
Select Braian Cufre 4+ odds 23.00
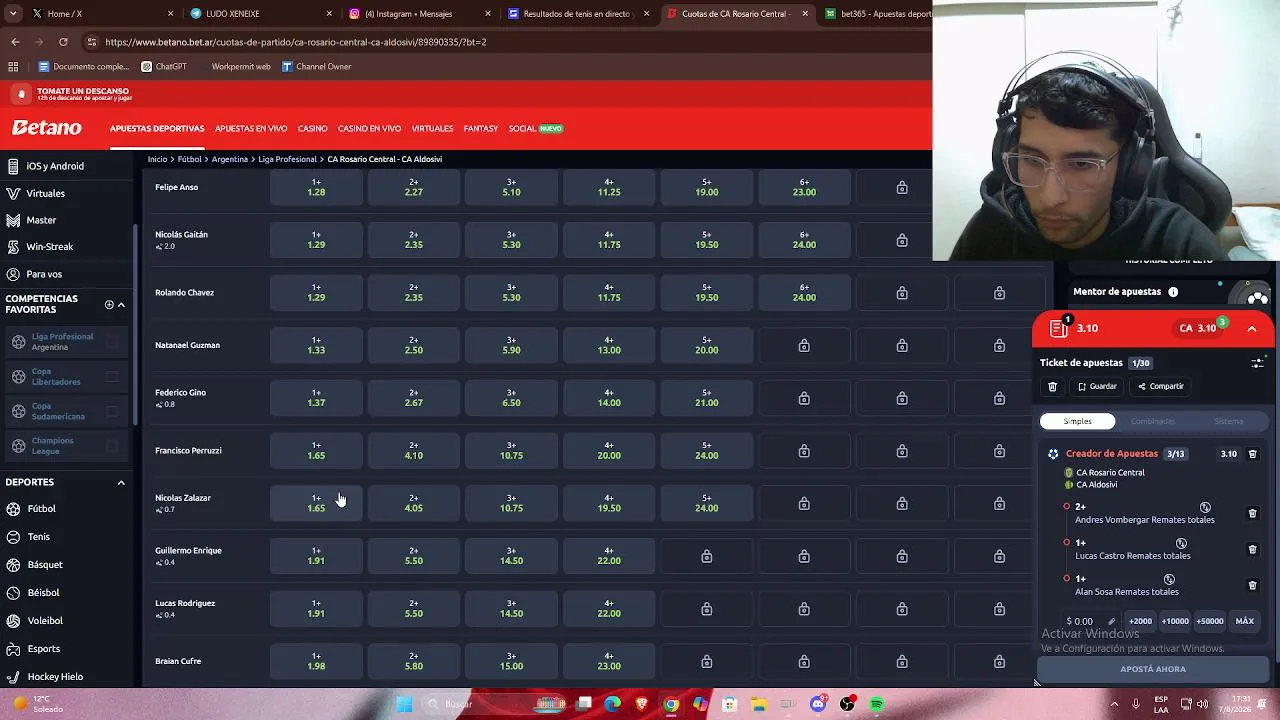point(609,661)
